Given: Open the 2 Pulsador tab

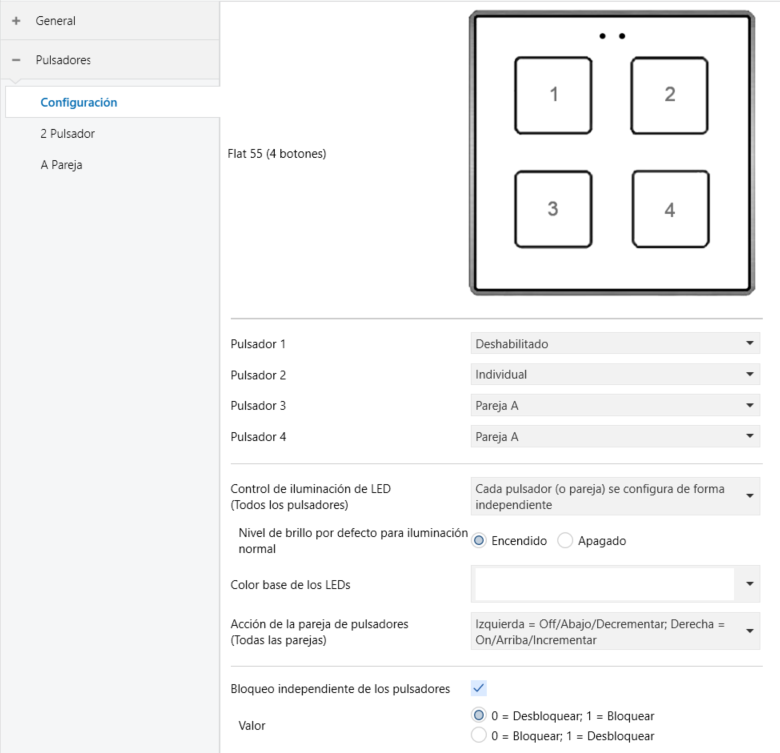Looking at the screenshot, I should [67, 134].
